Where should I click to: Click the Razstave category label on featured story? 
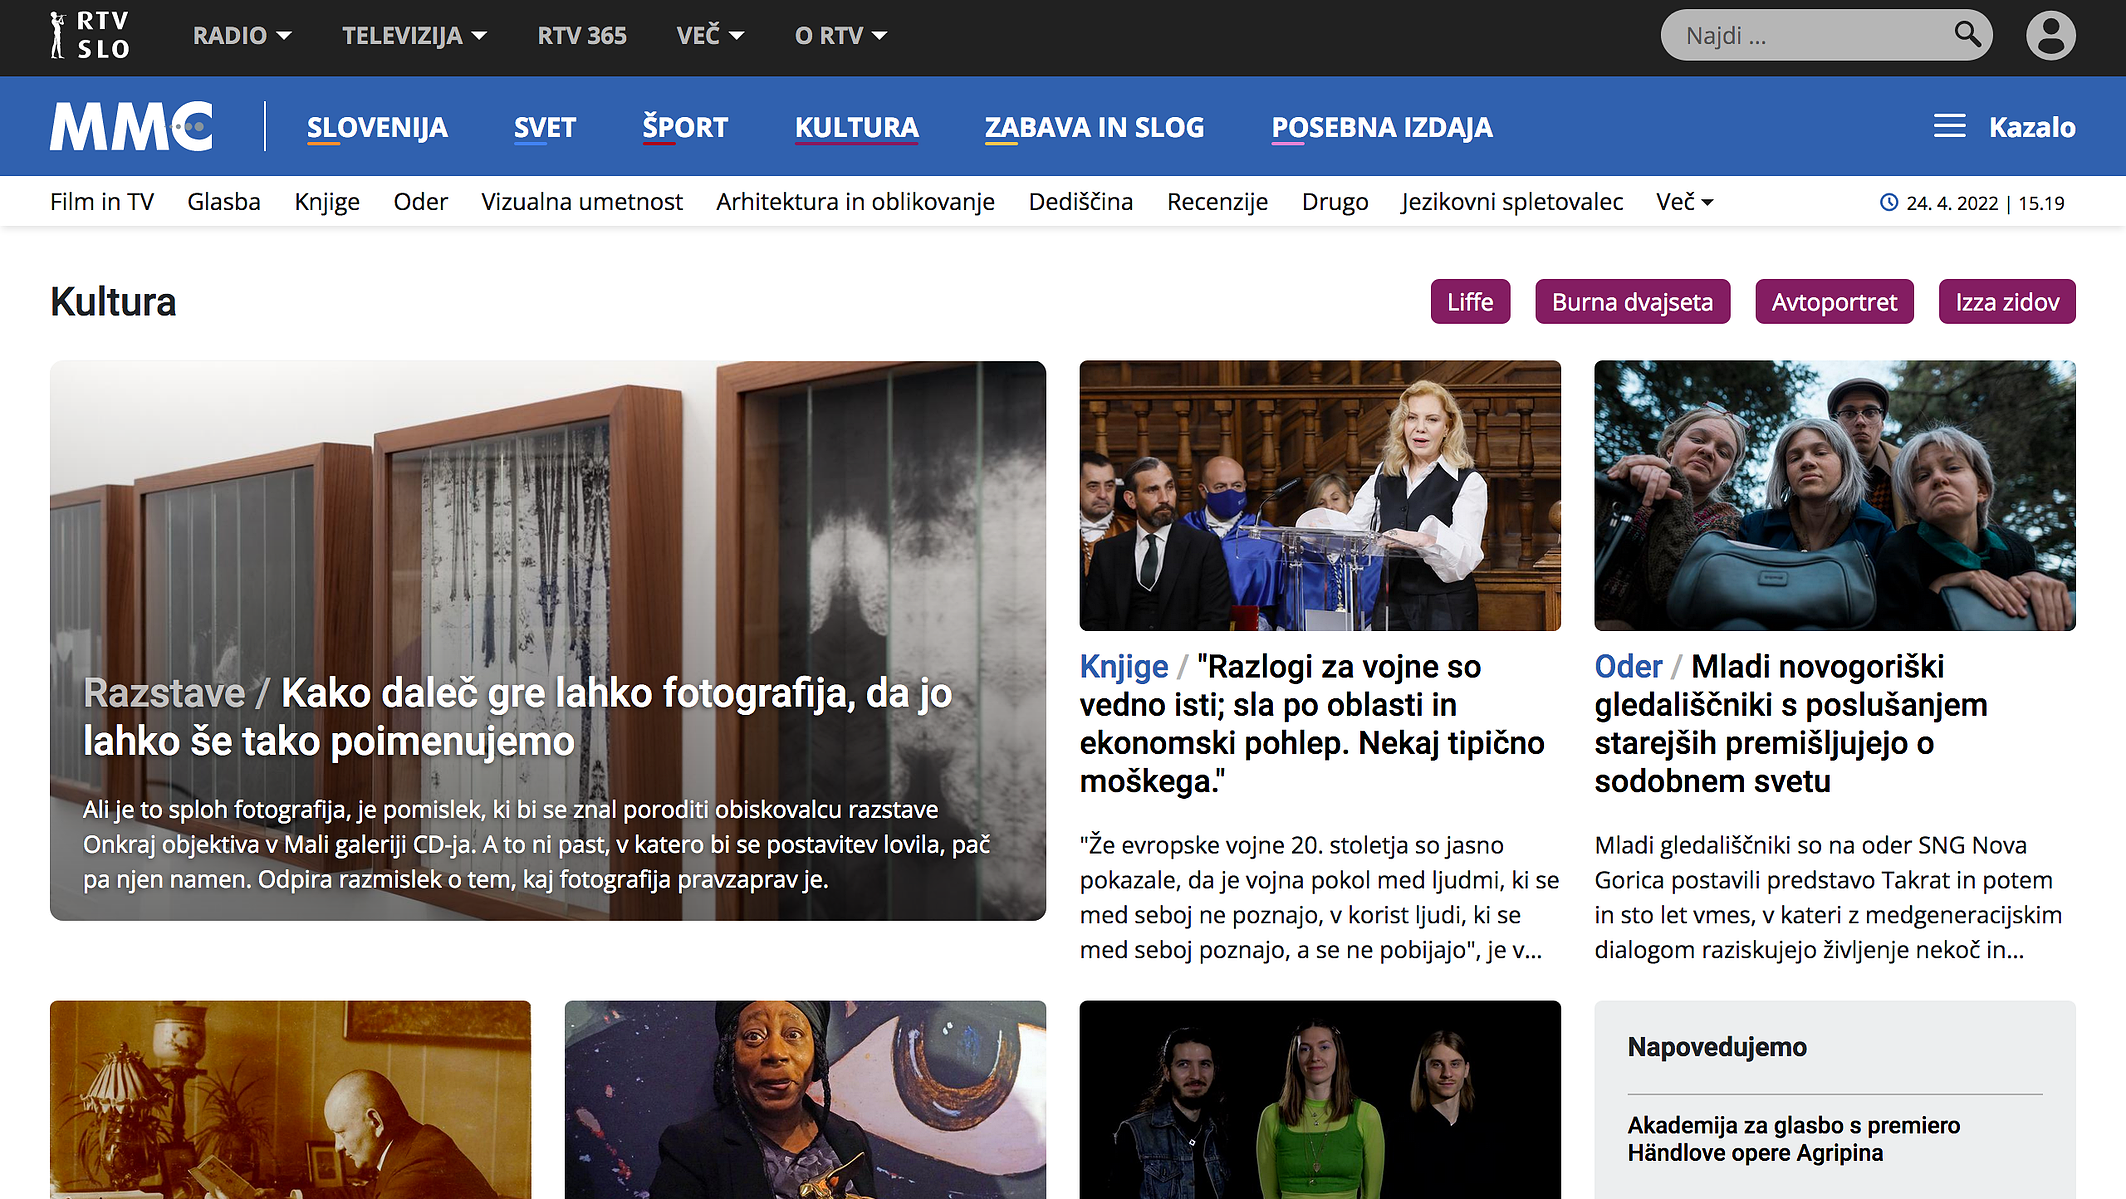(x=164, y=693)
